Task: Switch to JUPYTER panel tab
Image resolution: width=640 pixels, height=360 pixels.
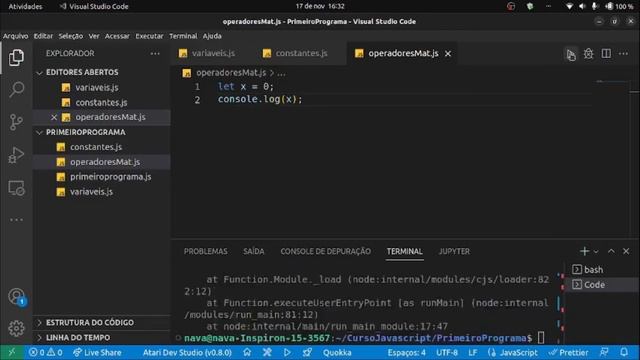Action: click(454, 251)
